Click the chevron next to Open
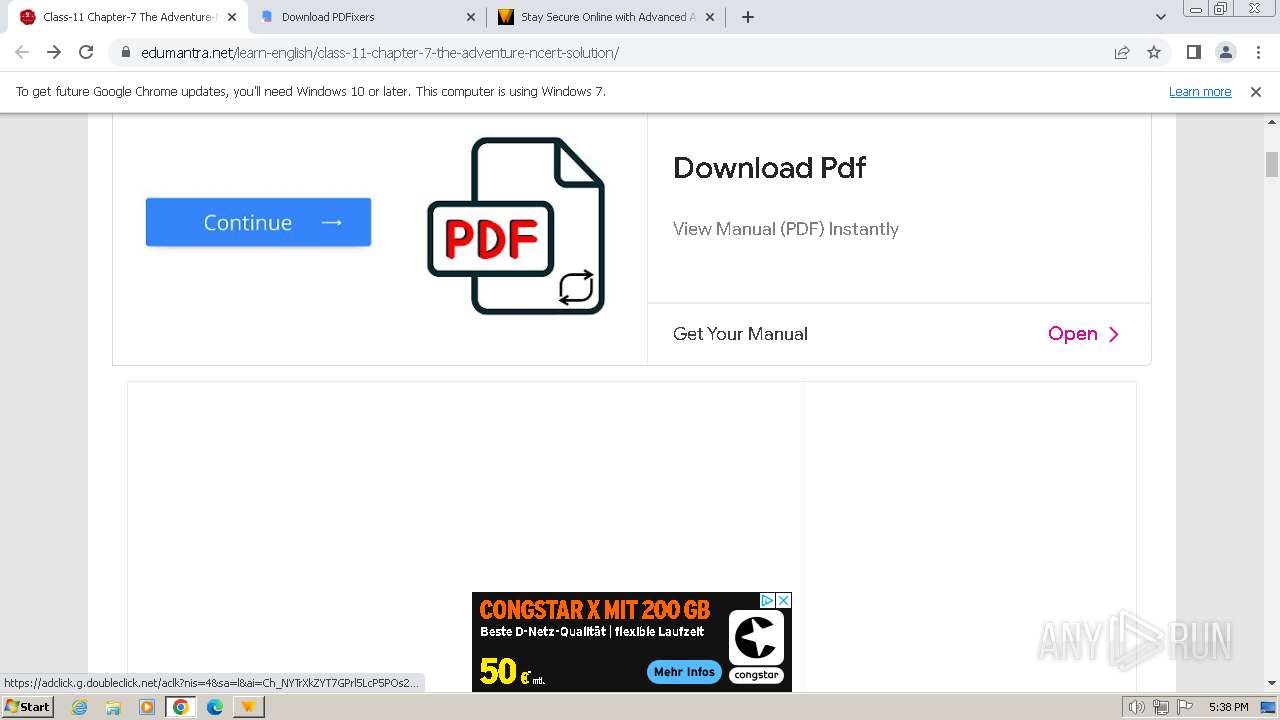This screenshot has height=720, width=1280. click(1114, 334)
